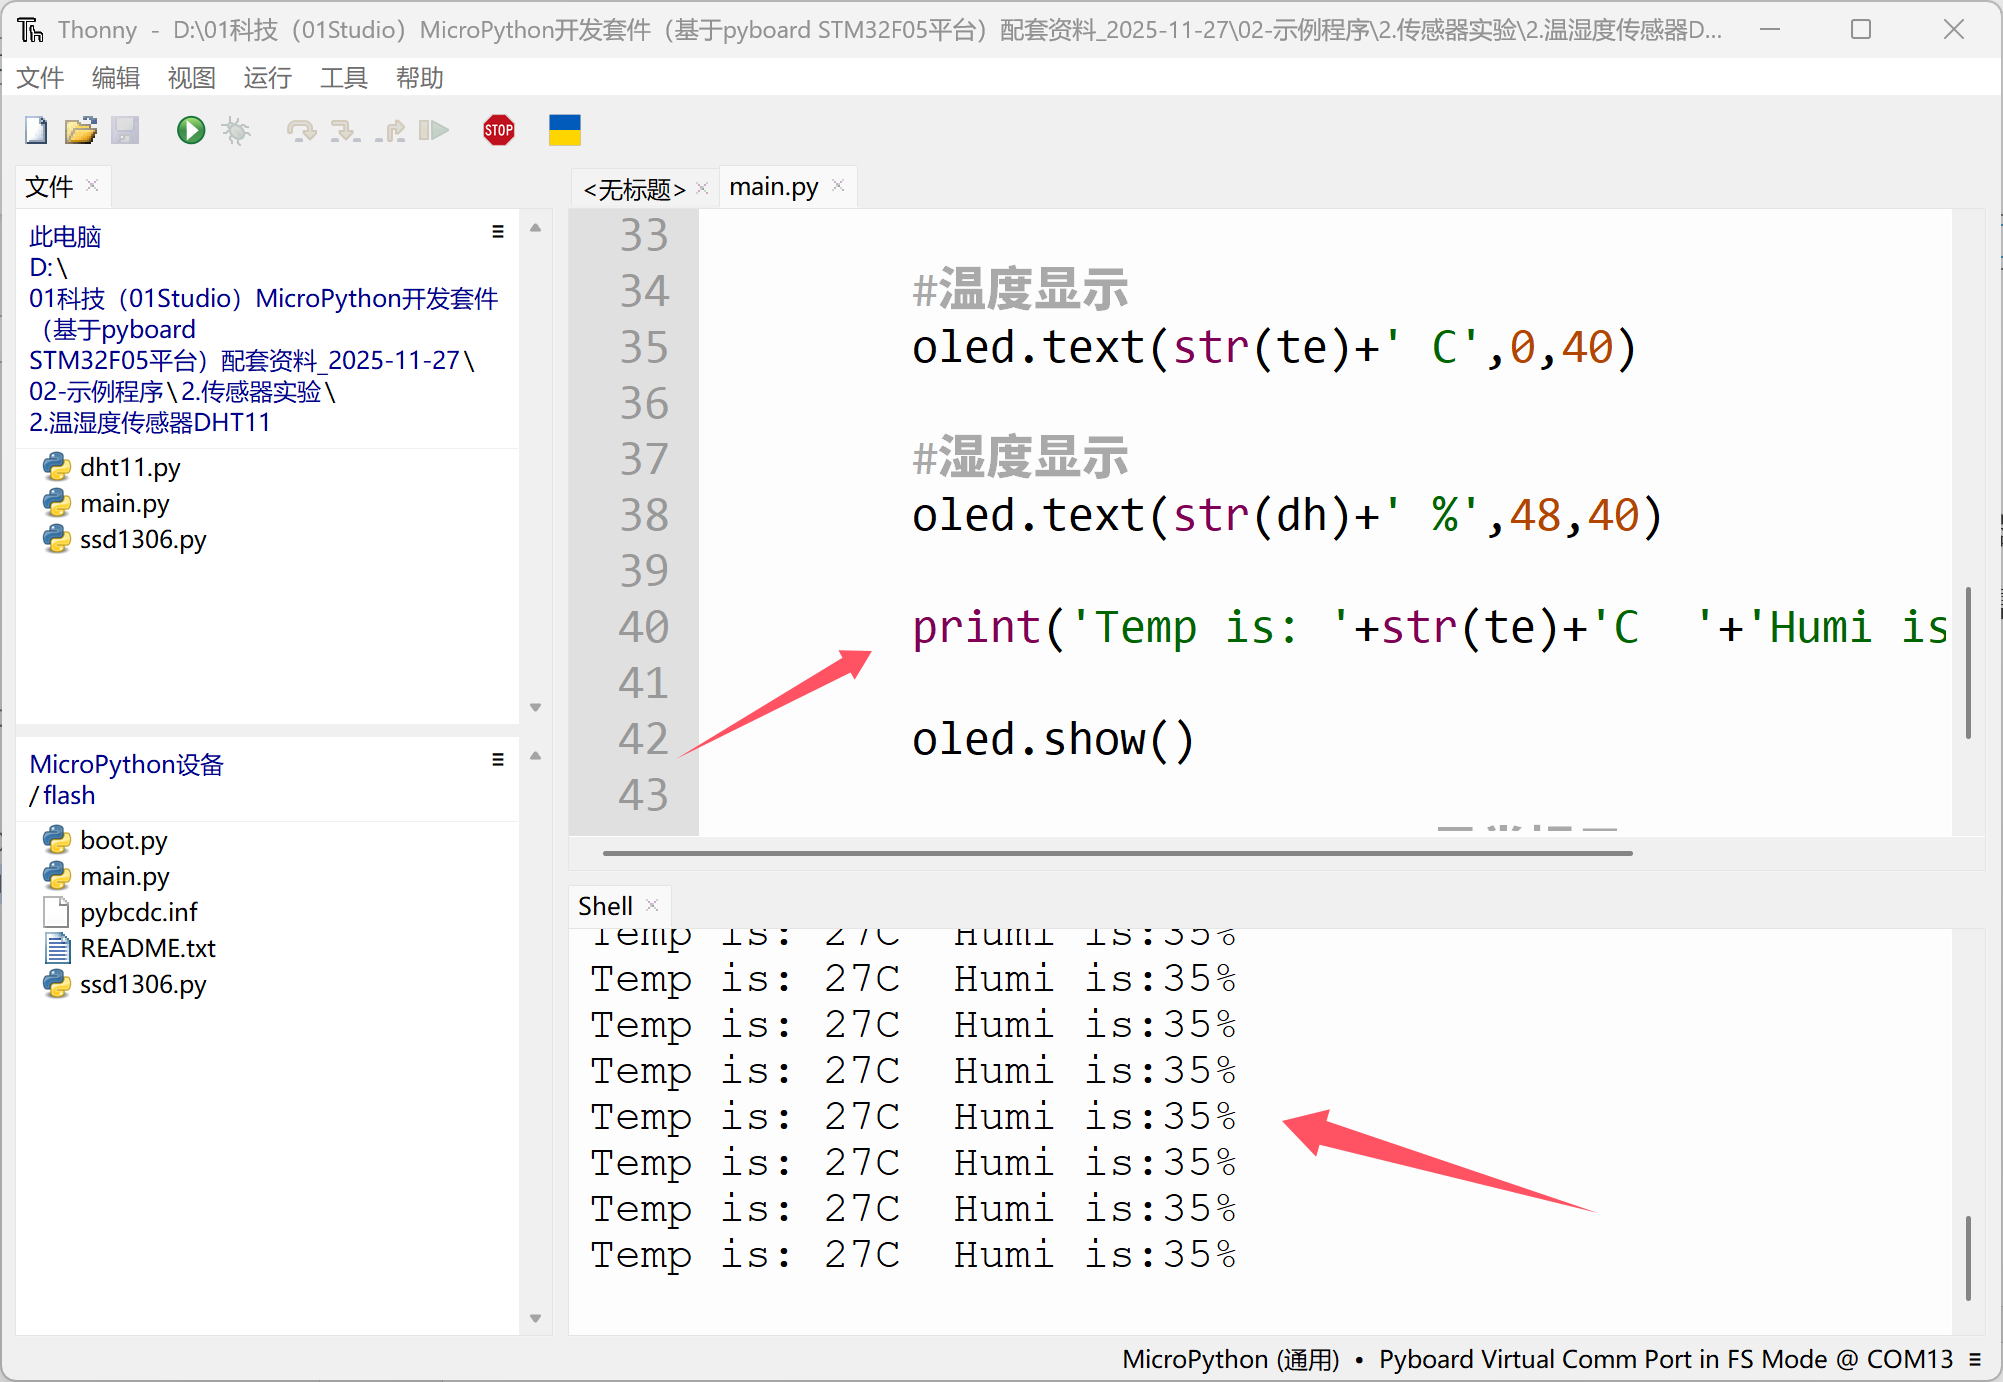Click the Open file folder icon

pyautogui.click(x=80, y=131)
